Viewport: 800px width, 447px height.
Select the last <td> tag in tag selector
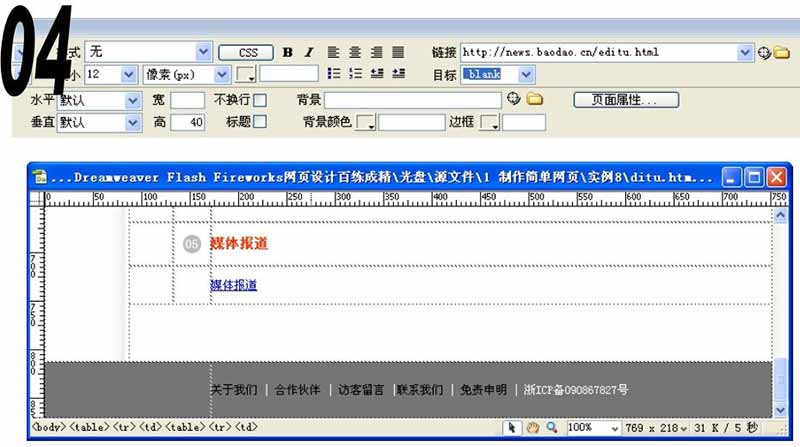246,428
